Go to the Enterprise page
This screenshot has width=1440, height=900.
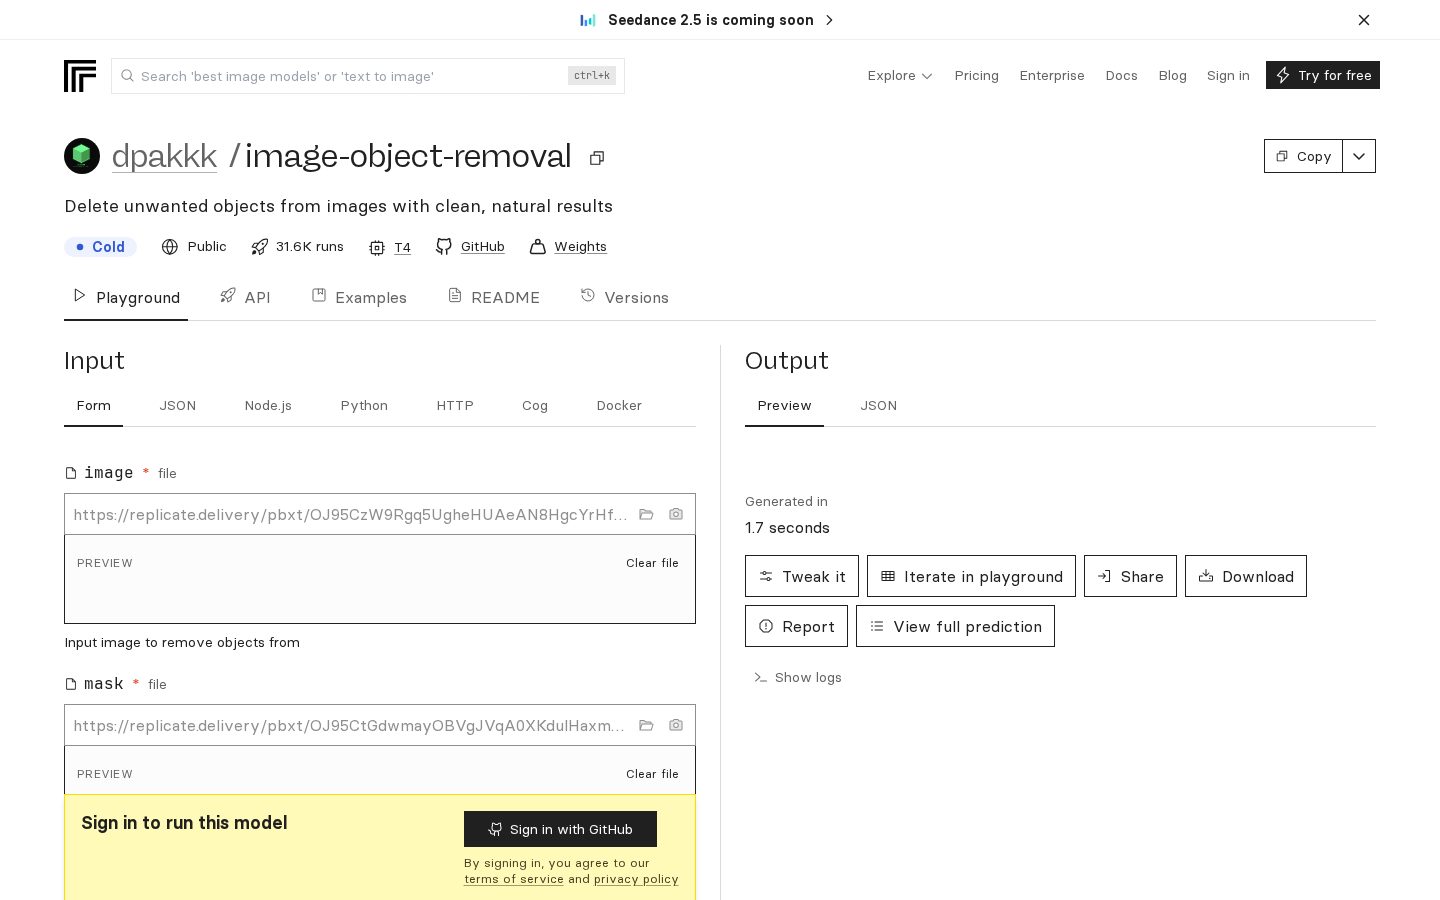coord(1052,76)
